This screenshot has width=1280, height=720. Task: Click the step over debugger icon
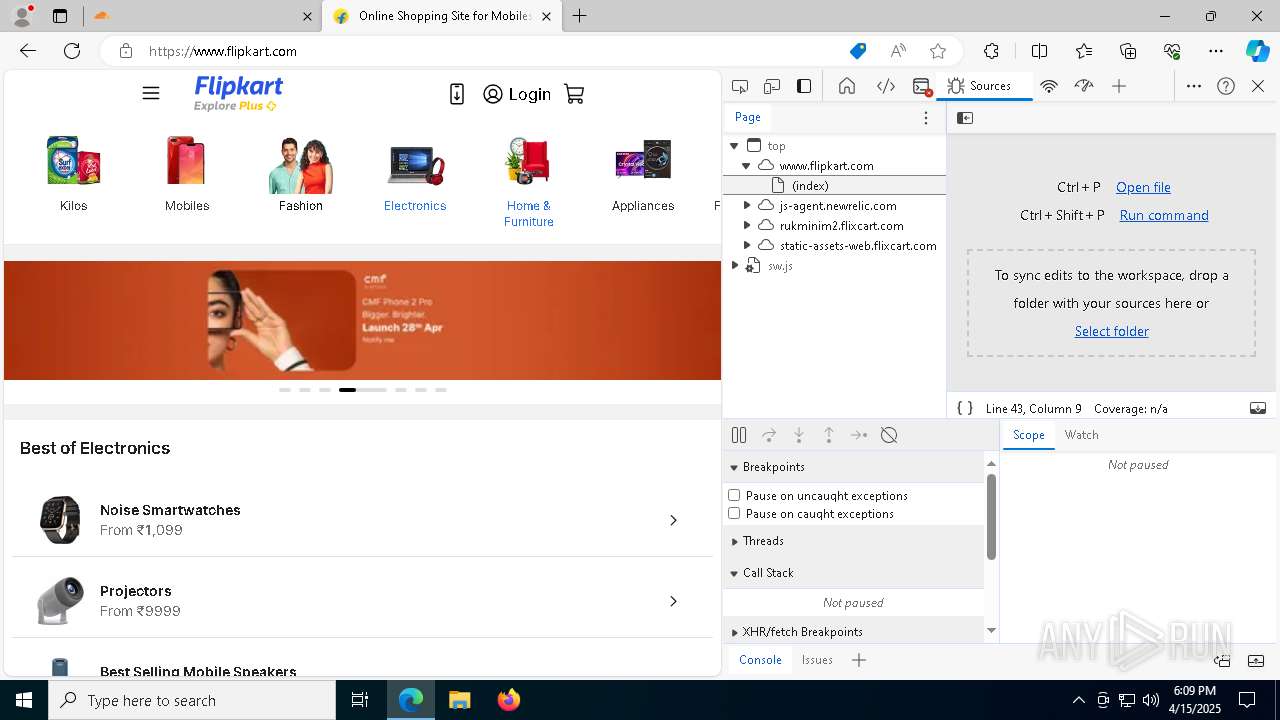tap(769, 435)
